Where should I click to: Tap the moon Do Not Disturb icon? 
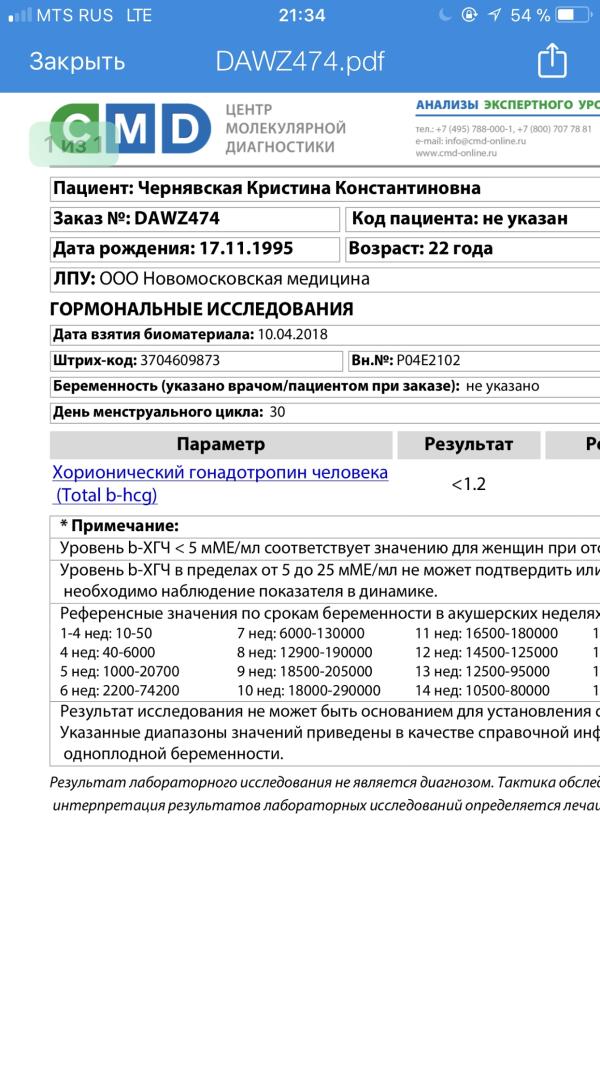[x=445, y=14]
